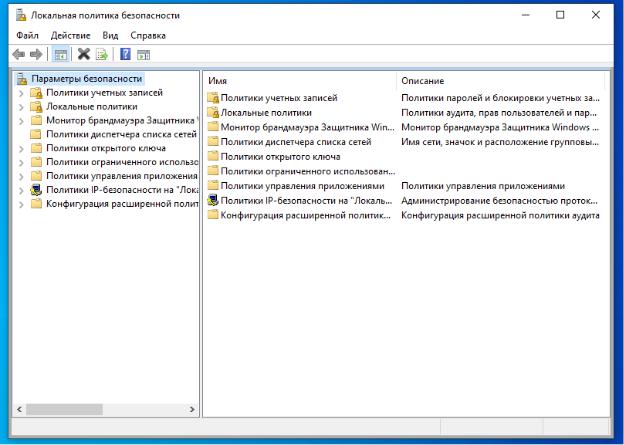Screen dimensions: 624x445
Task: Expand Политики учетных записей tree node
Action: pos(21,93)
